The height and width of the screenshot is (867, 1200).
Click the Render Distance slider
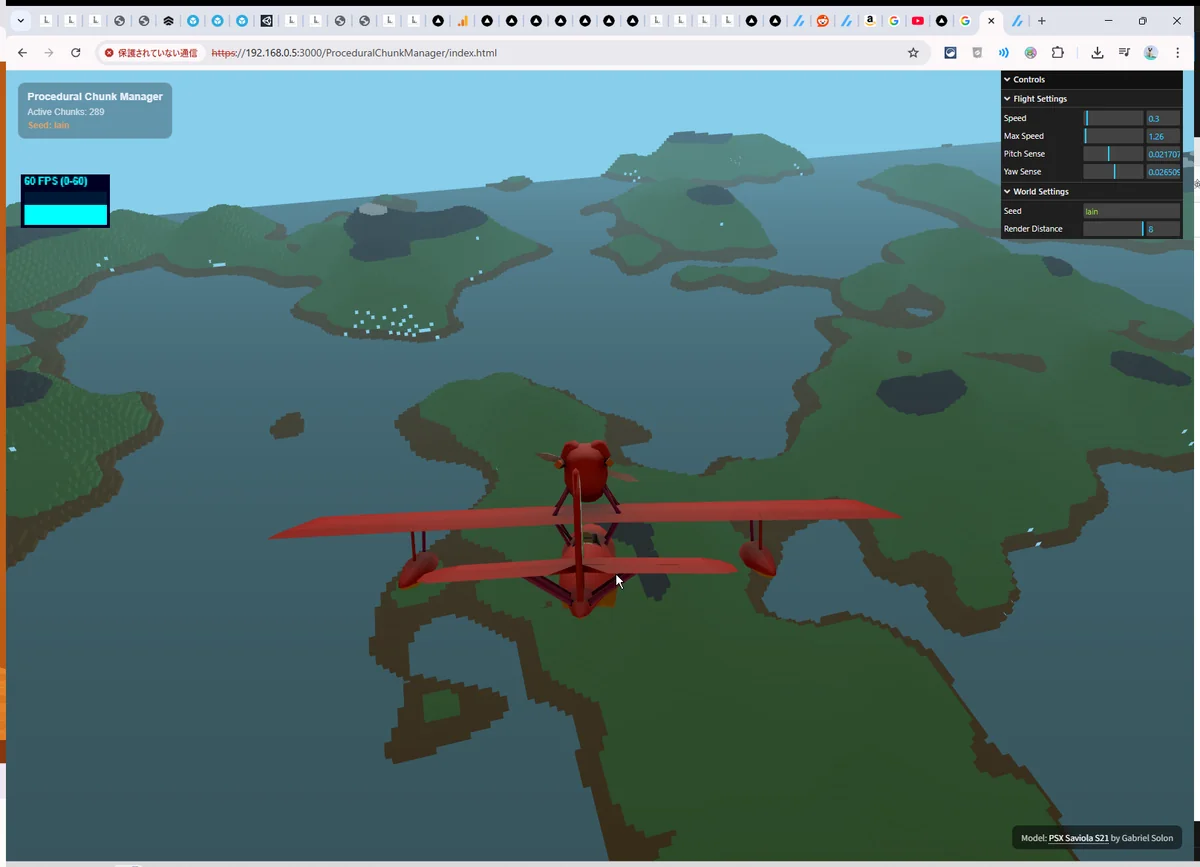(1113, 229)
